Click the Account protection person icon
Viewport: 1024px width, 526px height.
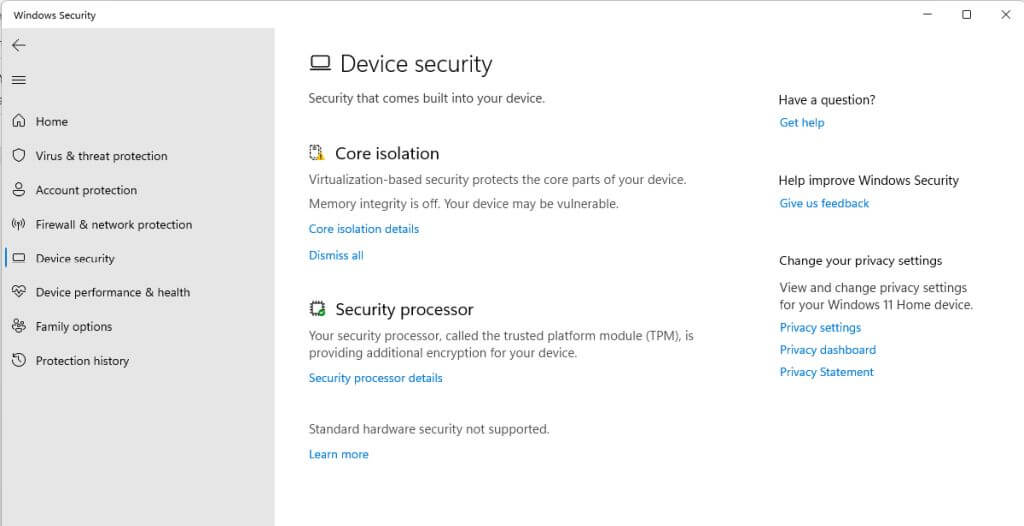coord(19,190)
